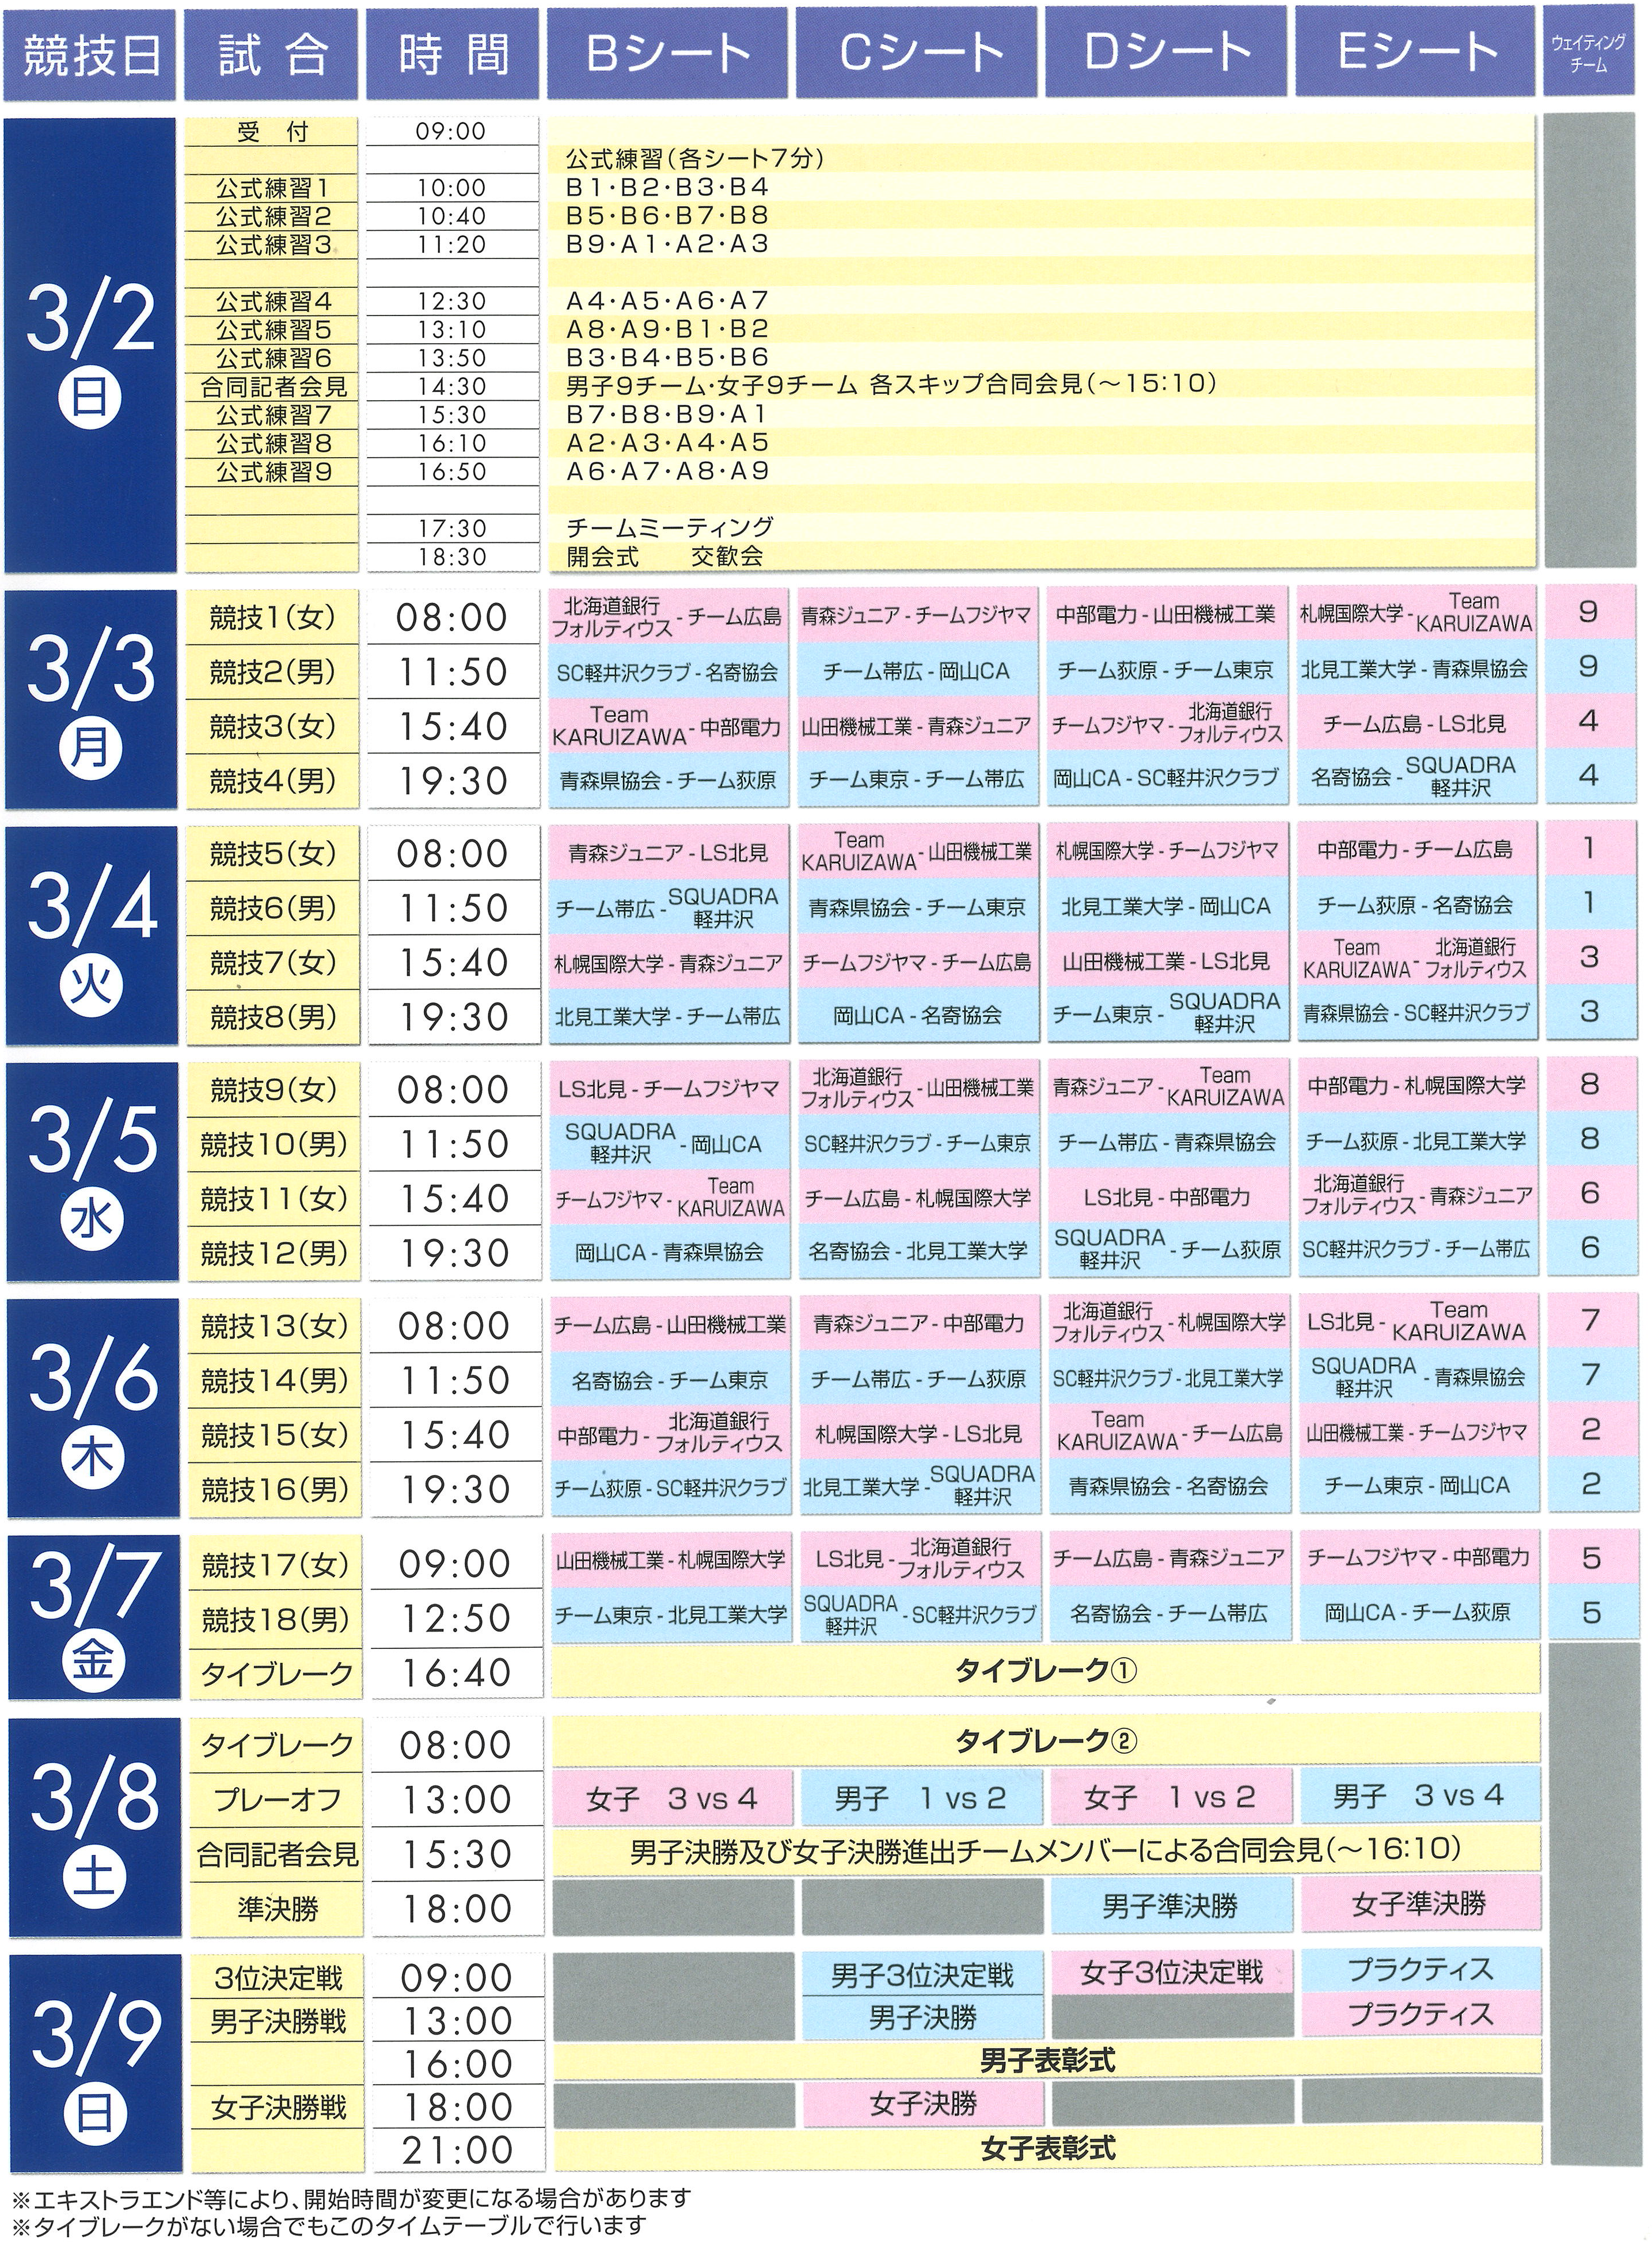Click match SC軽井沢クラブ - 名寄協会

coord(668,671)
